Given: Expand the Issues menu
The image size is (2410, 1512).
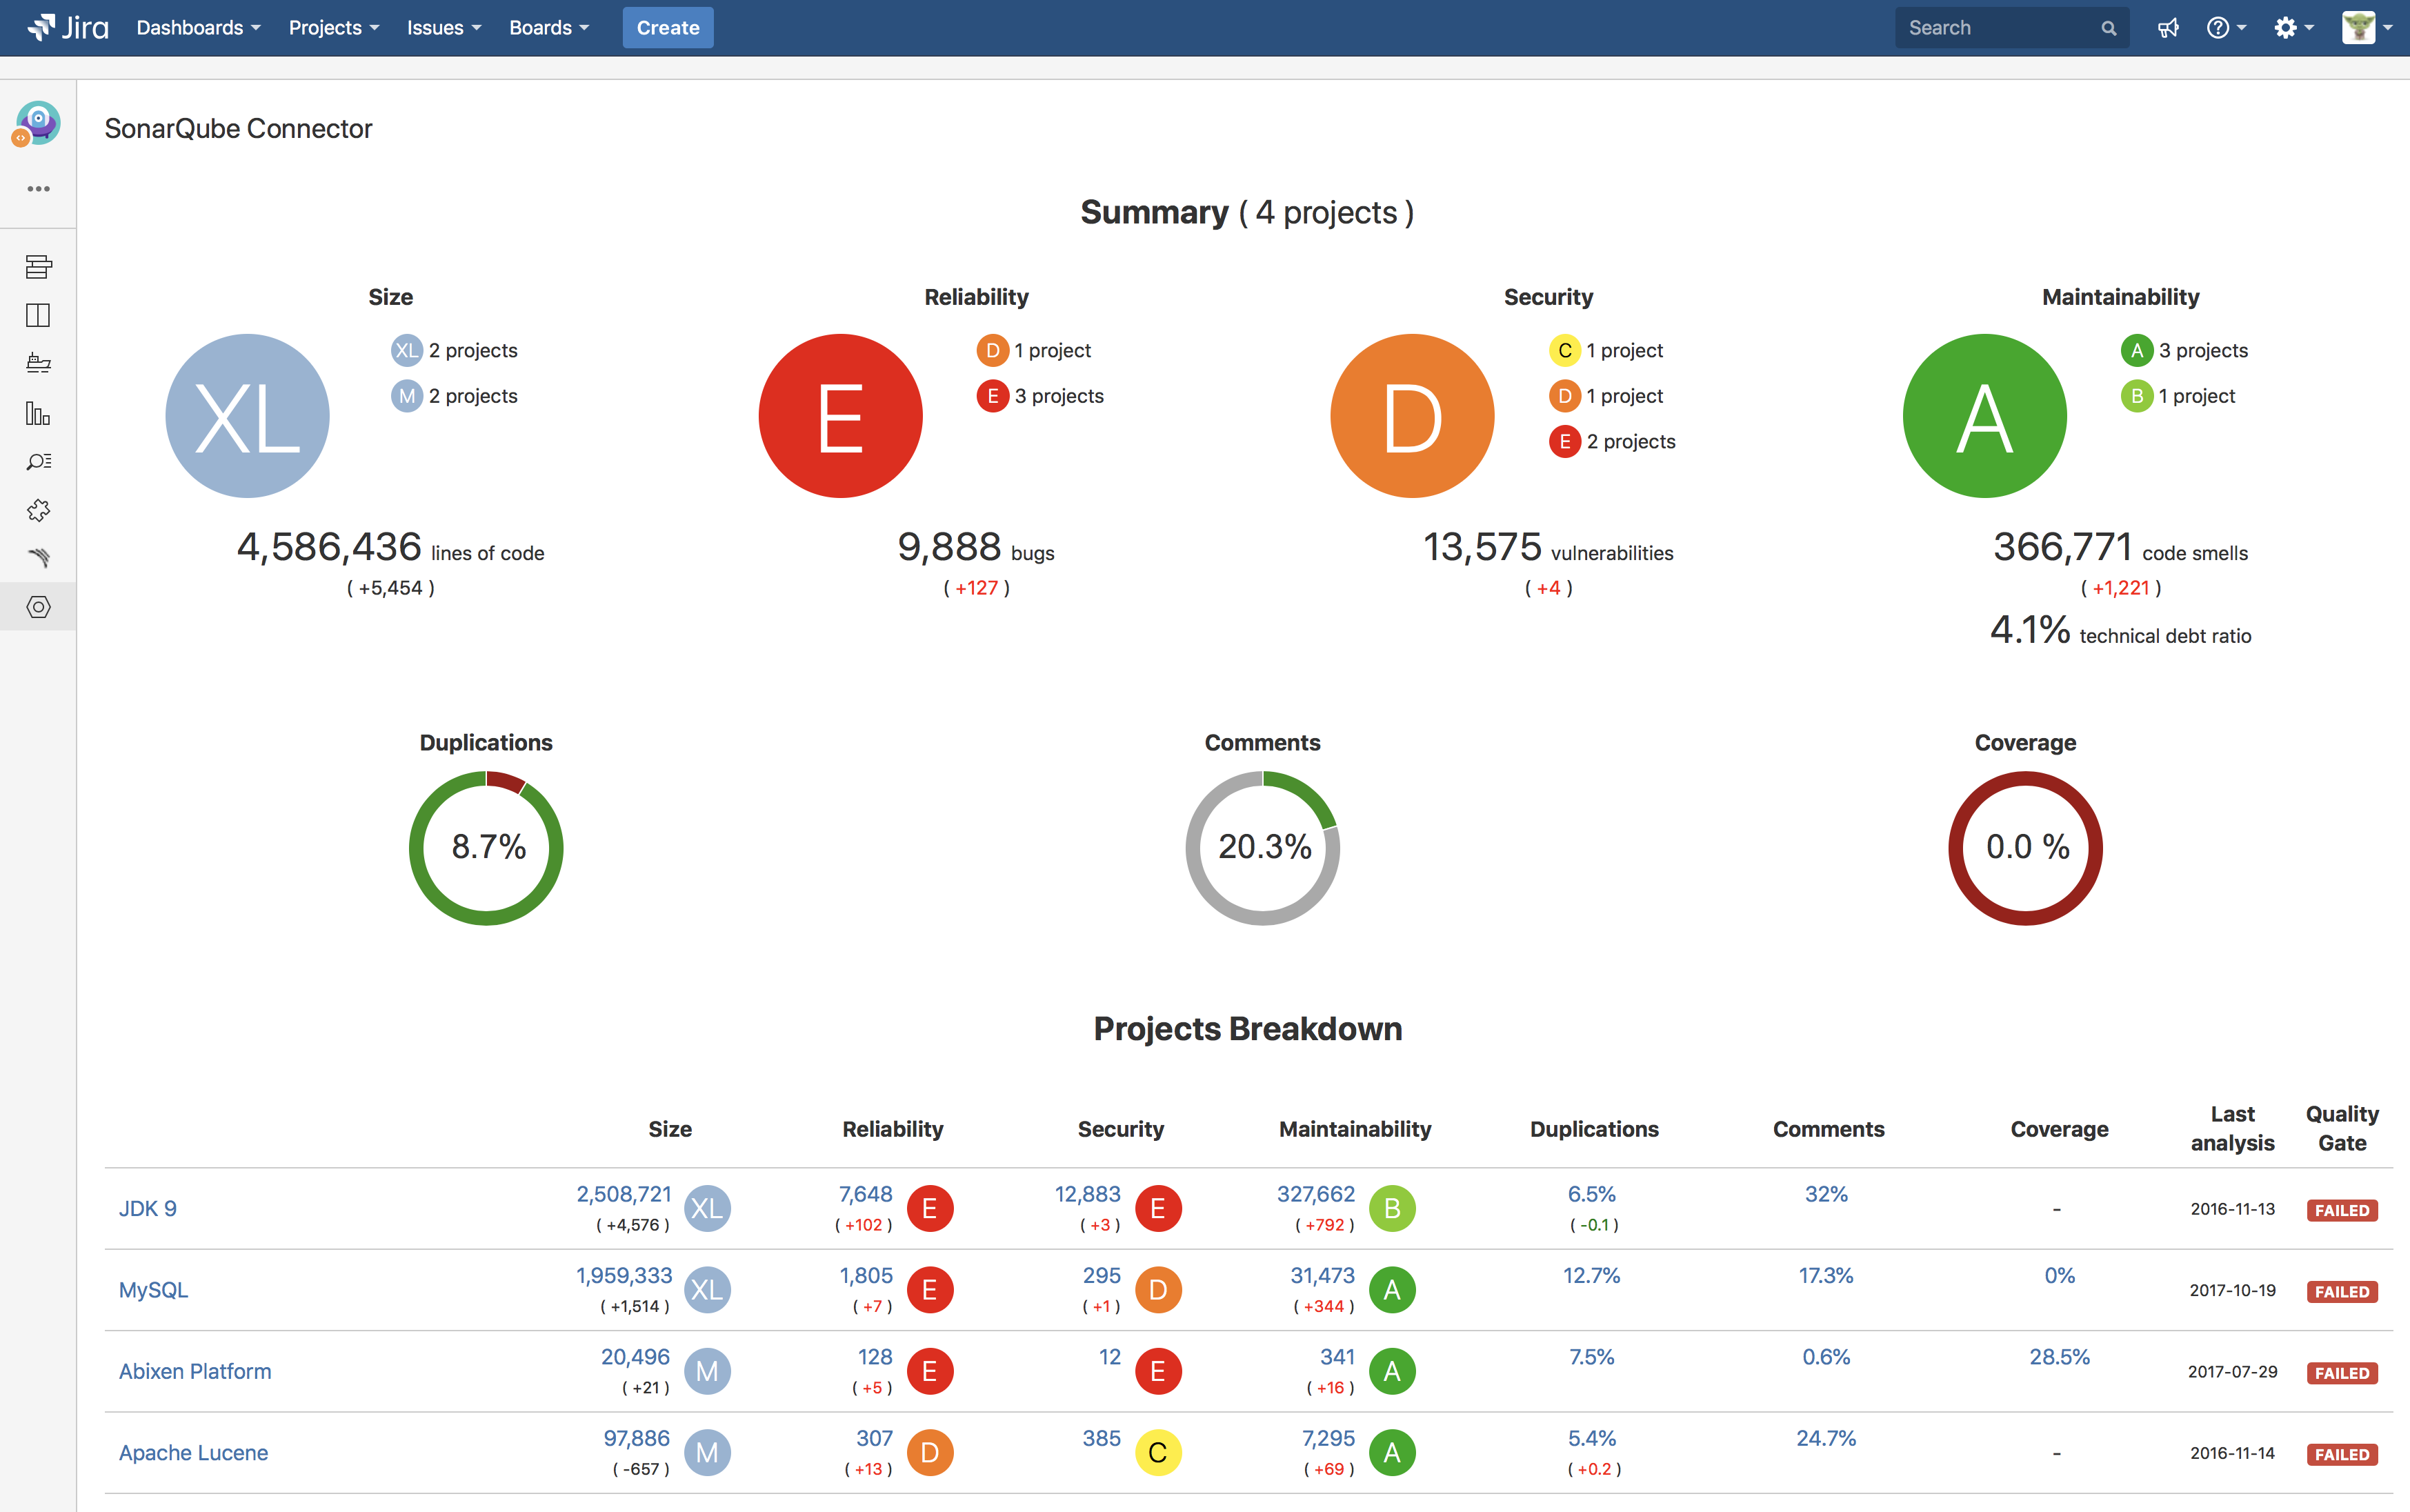Looking at the screenshot, I should 443,28.
